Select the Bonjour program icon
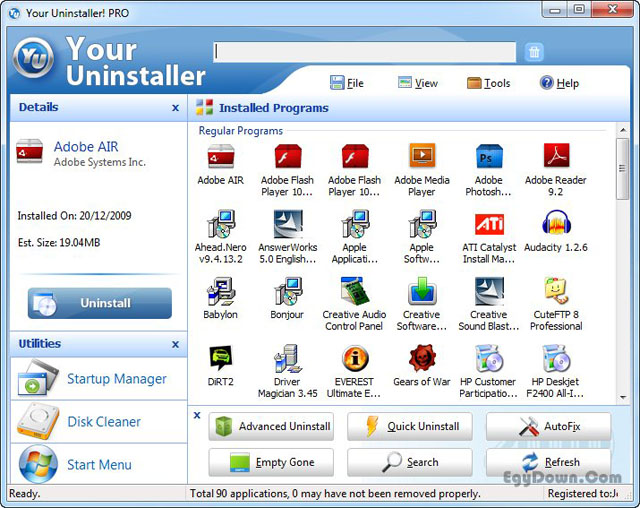The width and height of the screenshot is (640, 508). point(287,291)
